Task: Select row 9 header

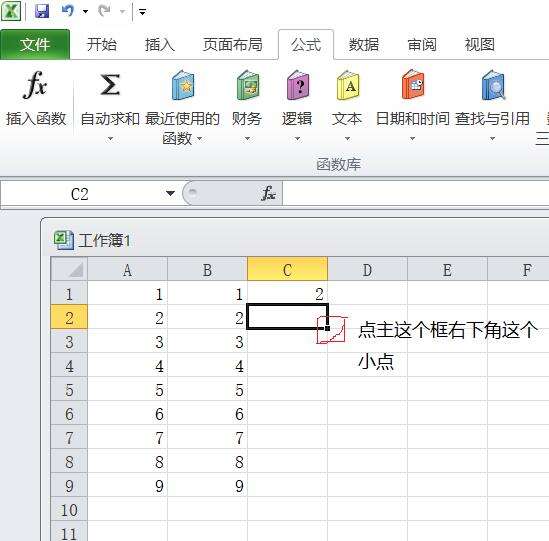Action: 69,486
